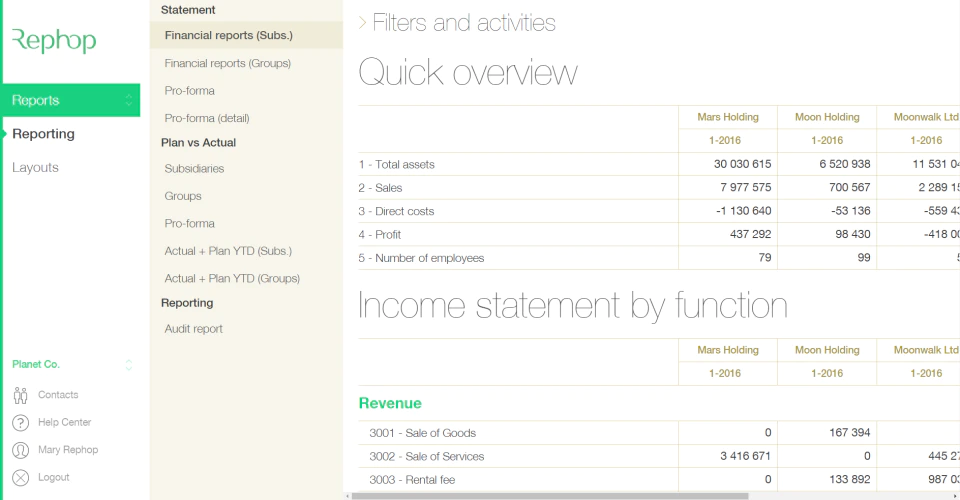
Task: Click the Logout cross icon
Action: pos(20,478)
